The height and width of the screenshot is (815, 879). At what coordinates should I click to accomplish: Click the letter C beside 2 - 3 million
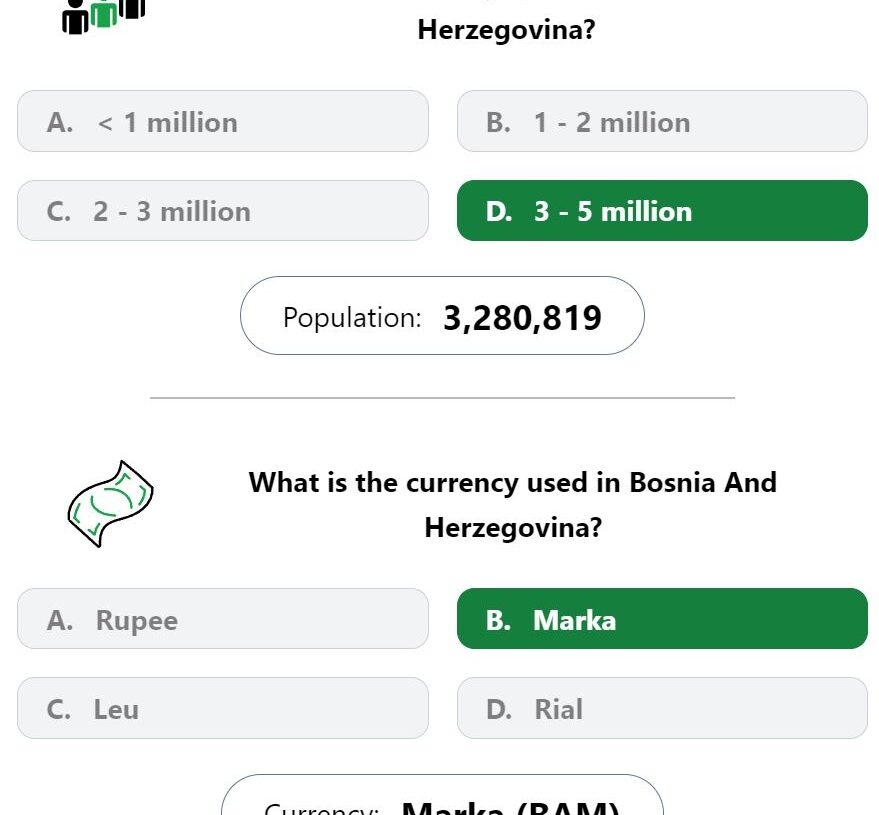(59, 212)
